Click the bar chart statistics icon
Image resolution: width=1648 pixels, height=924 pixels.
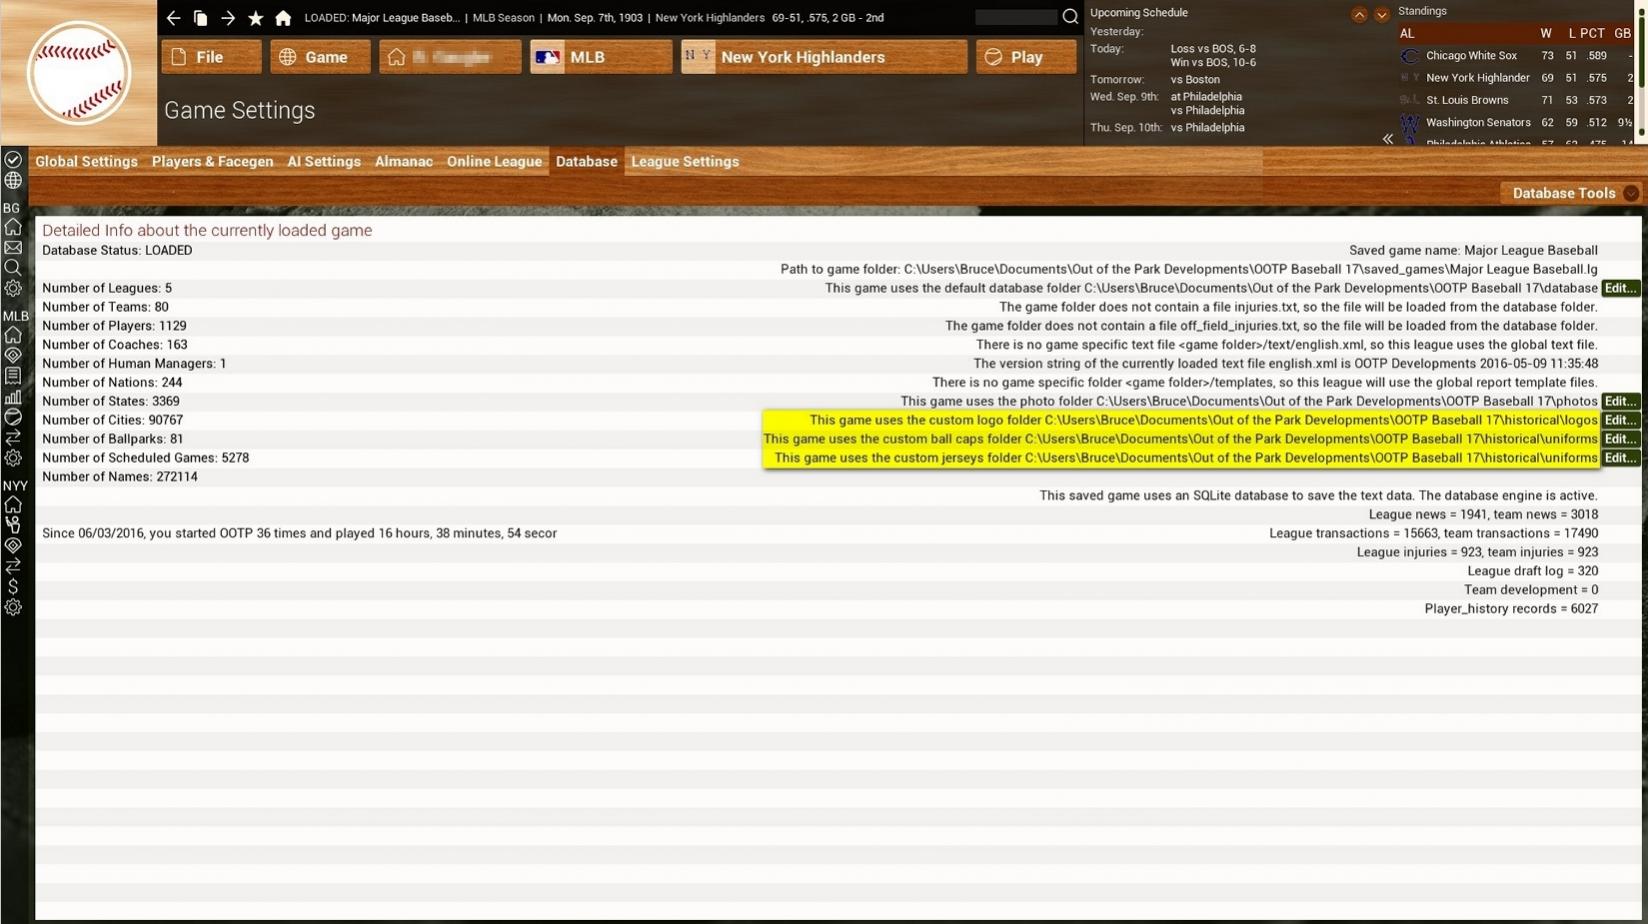[x=13, y=397]
